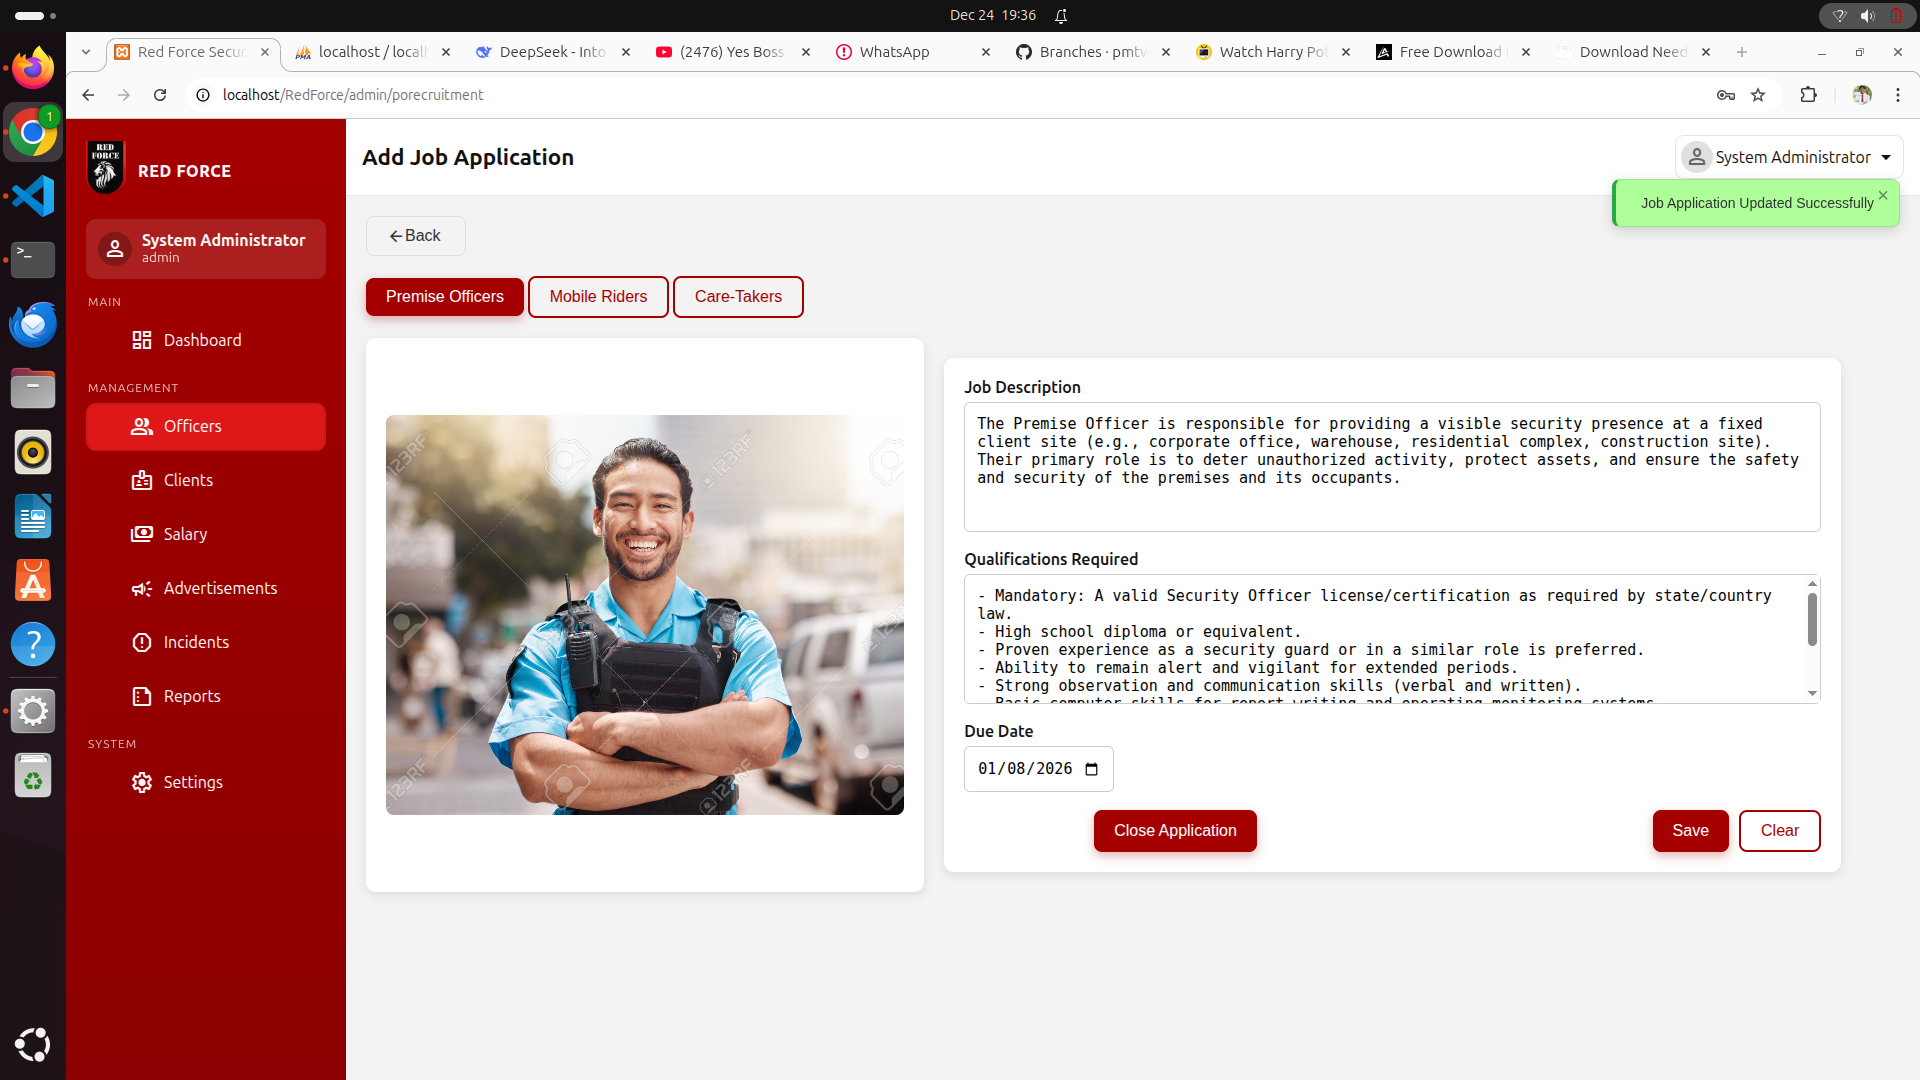Screen dimensions: 1920x1080
Task: Dismiss the success notification toast
Action: coord(1883,195)
